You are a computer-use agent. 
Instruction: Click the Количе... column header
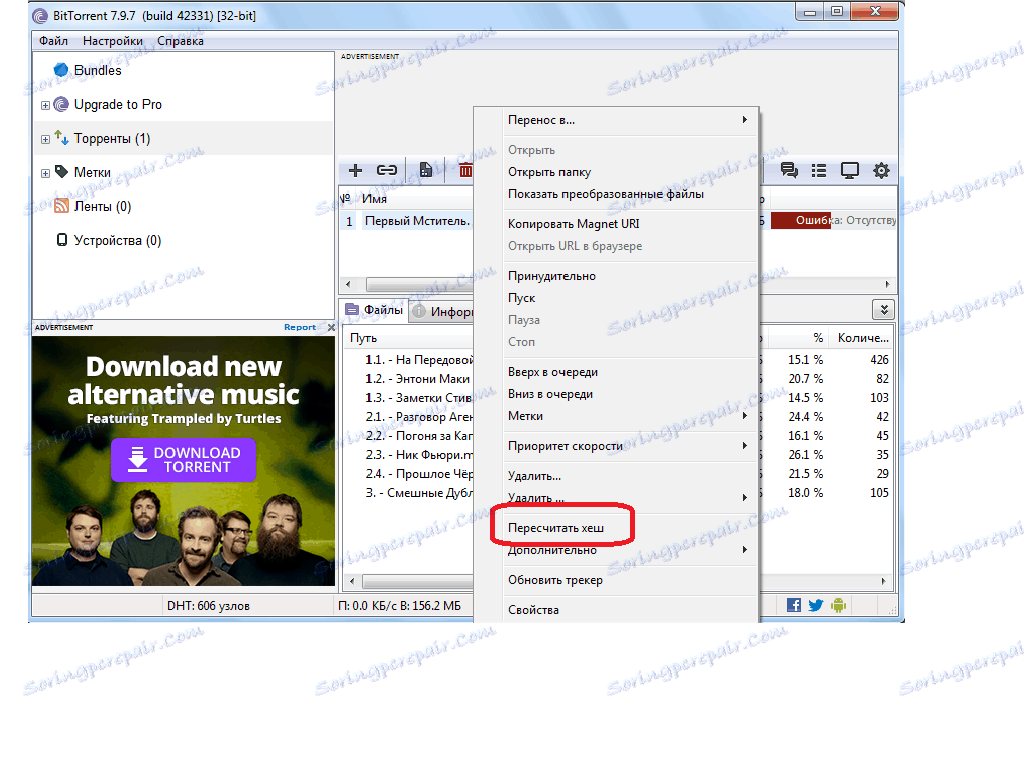(862, 338)
